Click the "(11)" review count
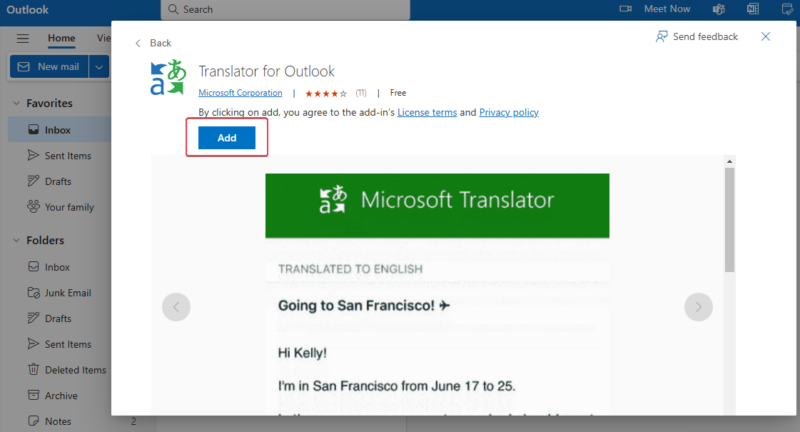 tap(361, 93)
